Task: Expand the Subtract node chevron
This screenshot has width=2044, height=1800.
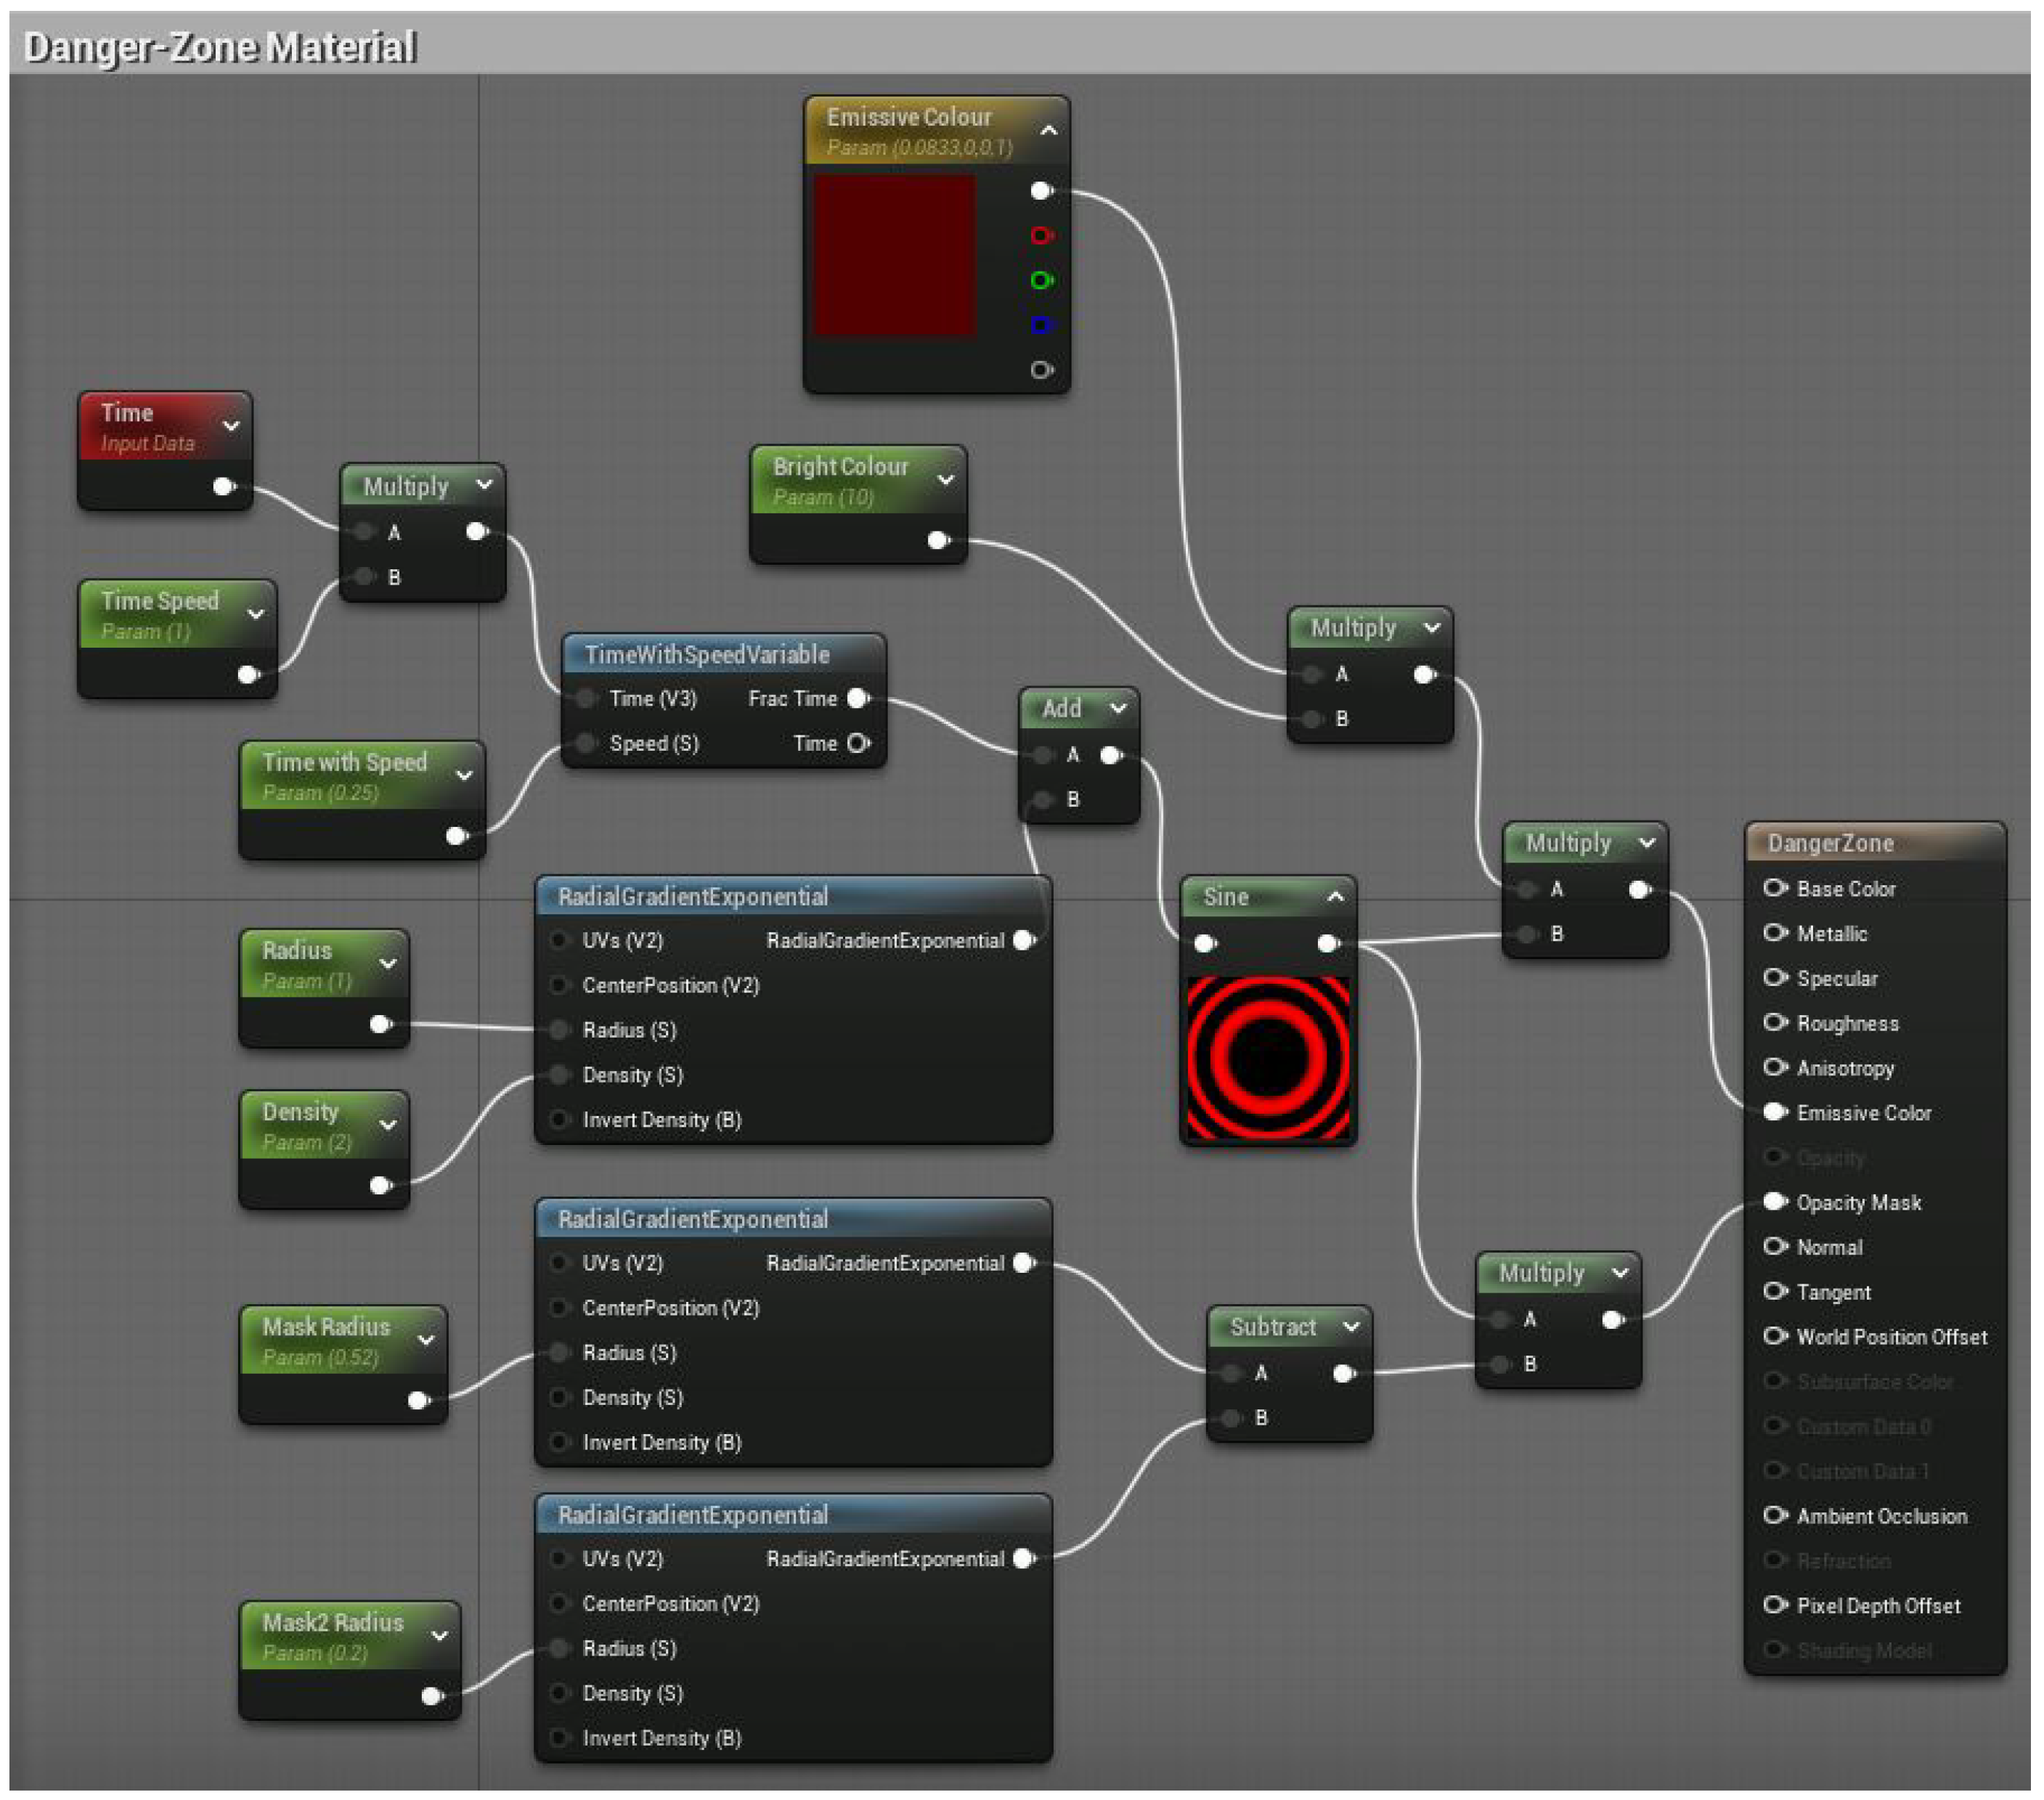Action: pyautogui.click(x=1351, y=1327)
